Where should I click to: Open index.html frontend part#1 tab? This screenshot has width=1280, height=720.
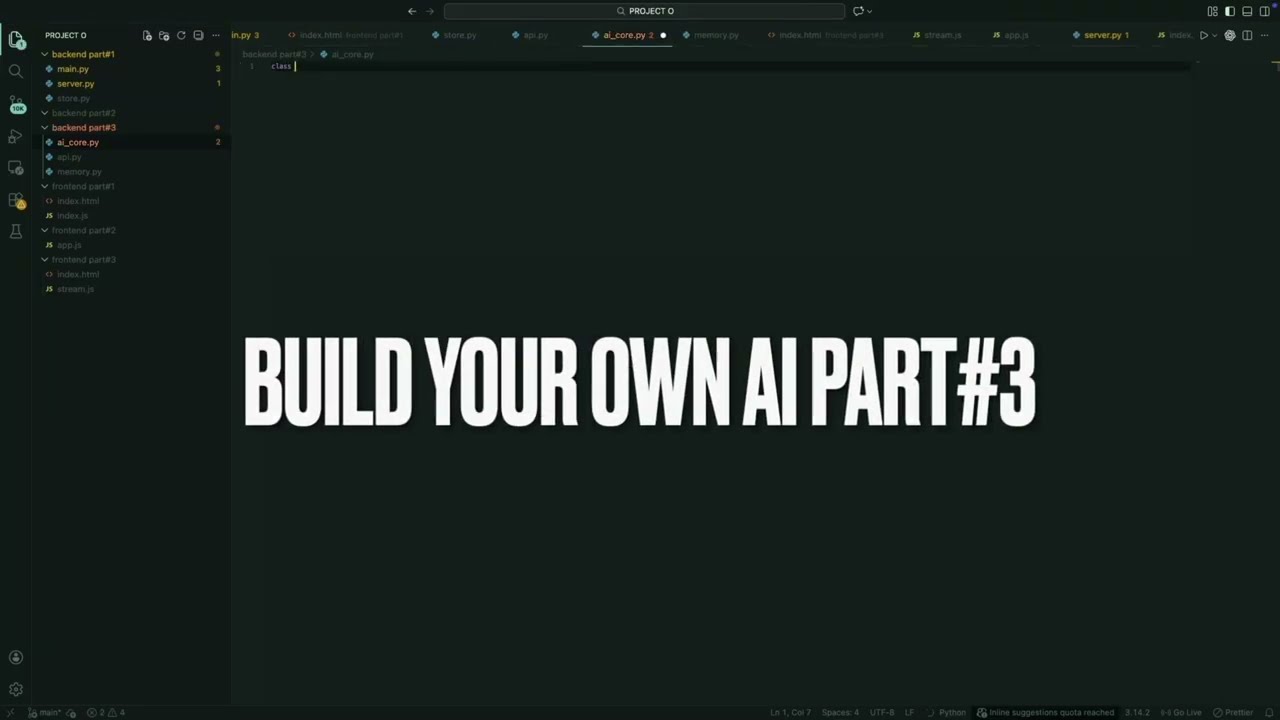pyautogui.click(x=345, y=35)
